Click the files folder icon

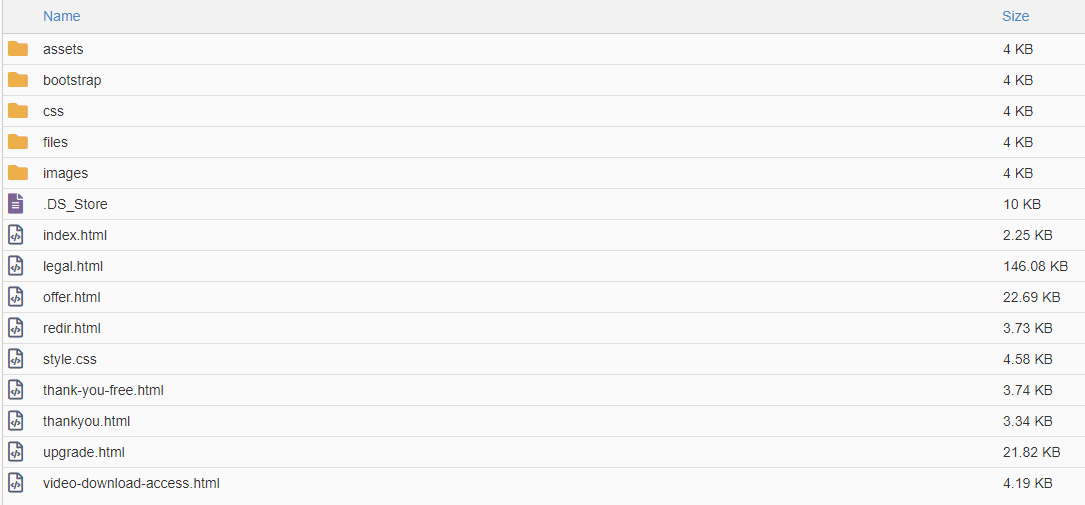click(18, 142)
